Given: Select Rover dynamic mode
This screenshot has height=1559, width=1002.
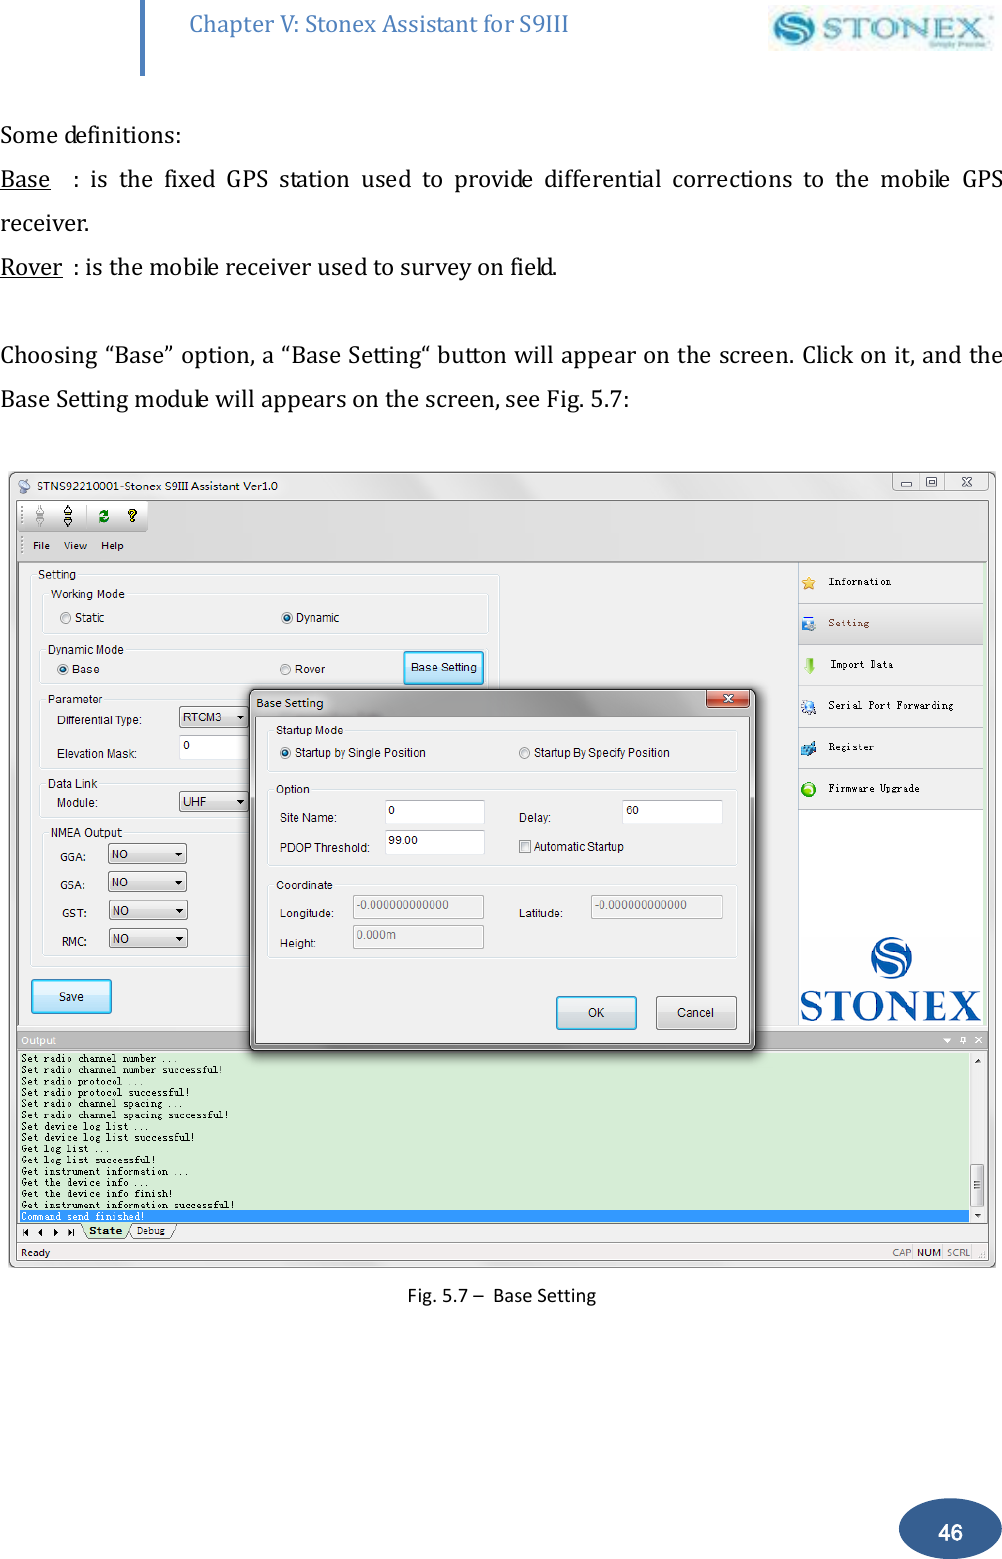Looking at the screenshot, I should (x=303, y=669).
